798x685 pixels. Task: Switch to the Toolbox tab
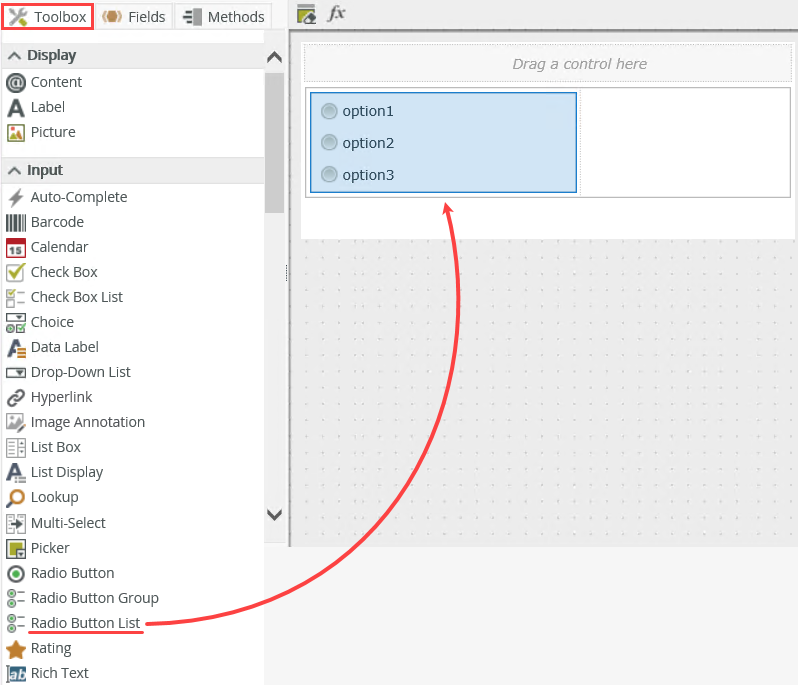tap(48, 17)
